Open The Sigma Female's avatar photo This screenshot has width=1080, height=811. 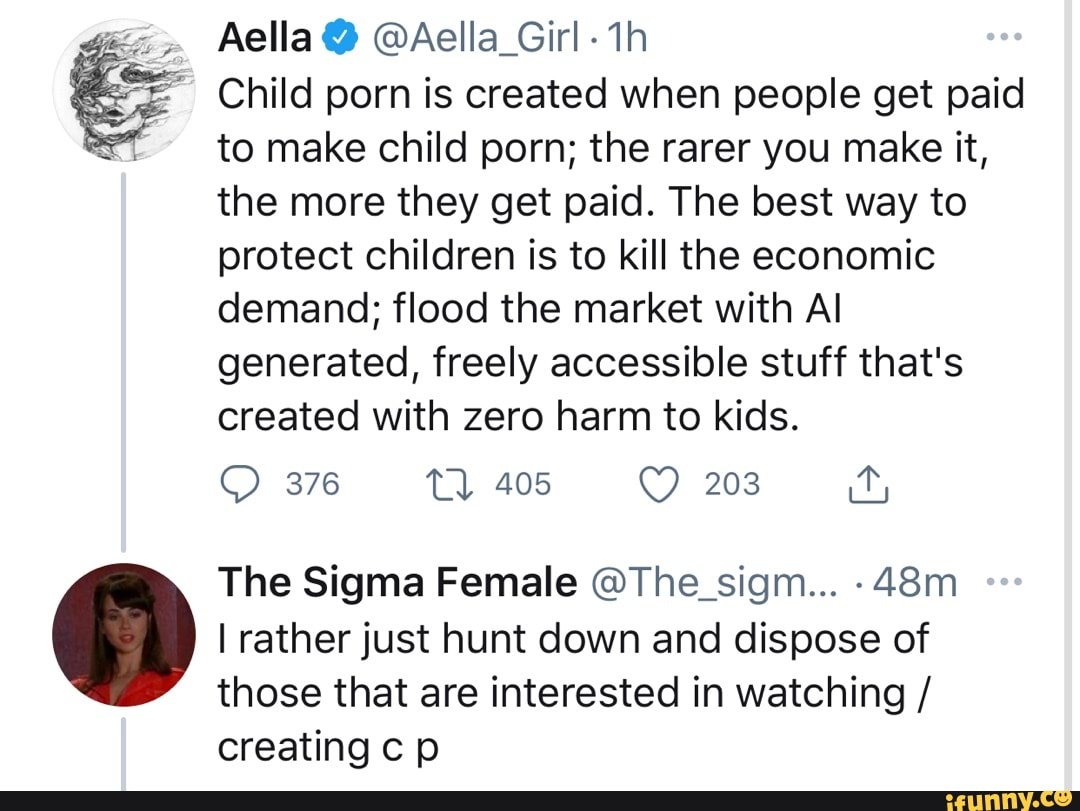click(x=123, y=636)
